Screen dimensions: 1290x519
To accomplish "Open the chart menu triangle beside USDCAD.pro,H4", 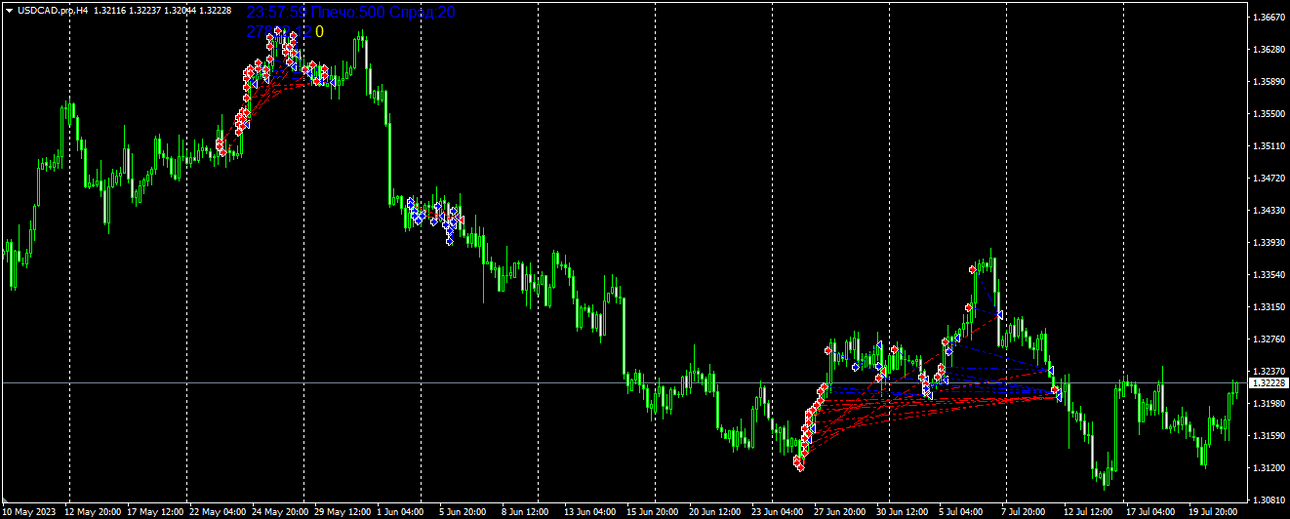I will (x=9, y=10).
